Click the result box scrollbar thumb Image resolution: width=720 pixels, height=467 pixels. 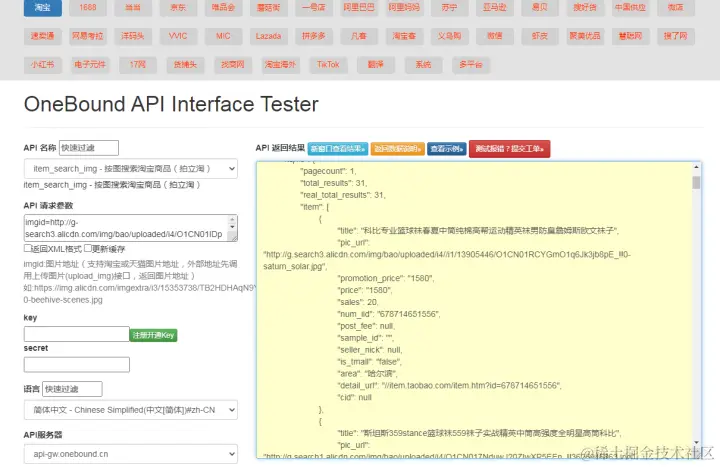697,182
